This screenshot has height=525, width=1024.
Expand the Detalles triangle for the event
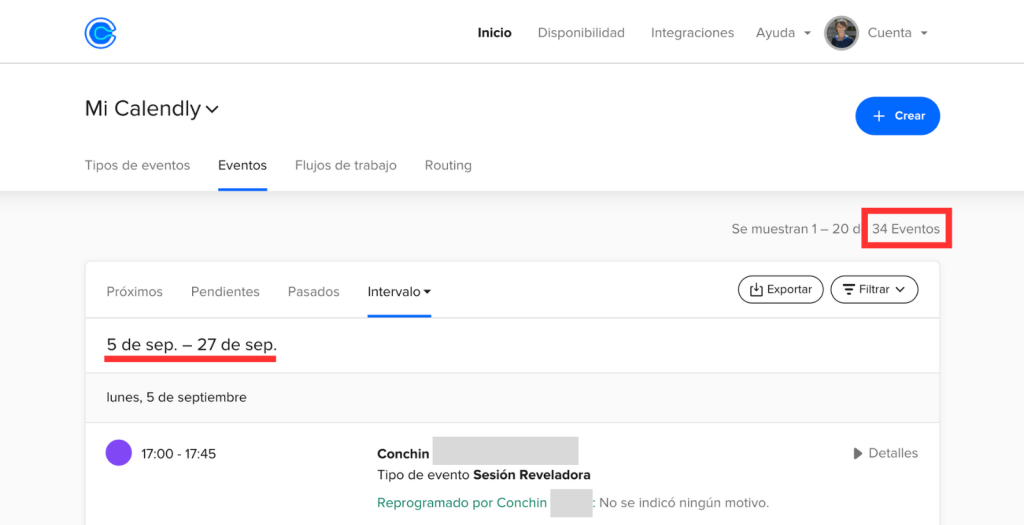click(x=857, y=453)
